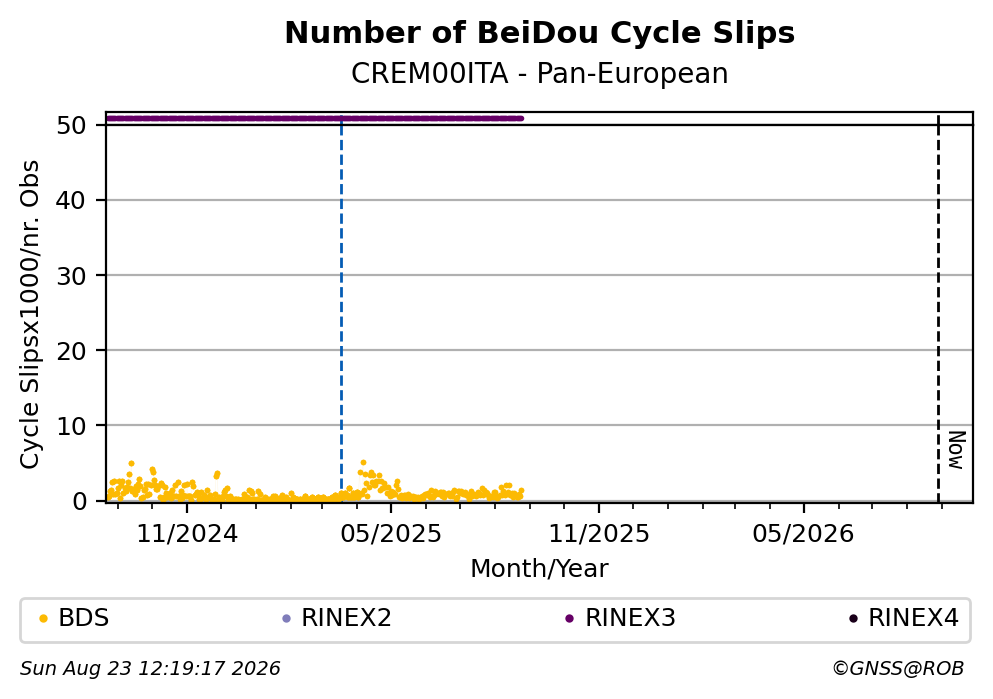This screenshot has height=699, width=993.
Task: Click the yellow BDS legend marker
Action: click(x=43, y=619)
